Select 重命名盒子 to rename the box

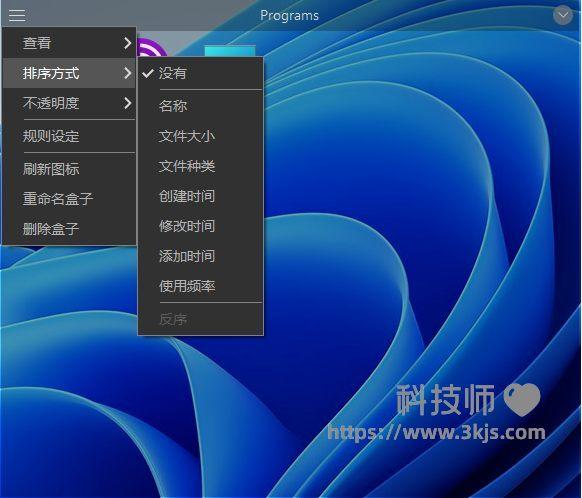69,199
